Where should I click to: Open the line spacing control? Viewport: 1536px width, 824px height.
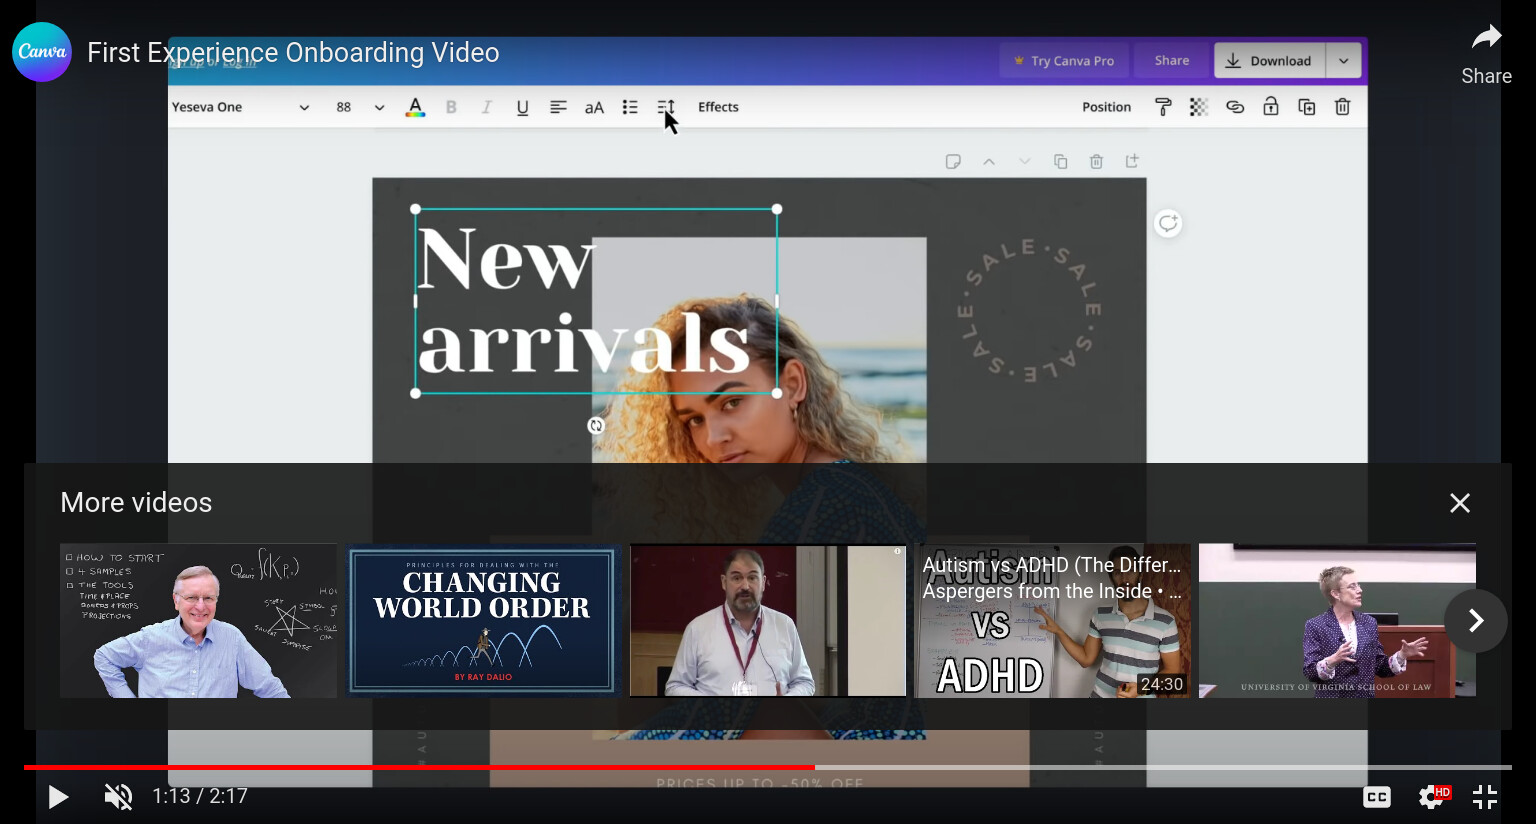pyautogui.click(x=666, y=107)
